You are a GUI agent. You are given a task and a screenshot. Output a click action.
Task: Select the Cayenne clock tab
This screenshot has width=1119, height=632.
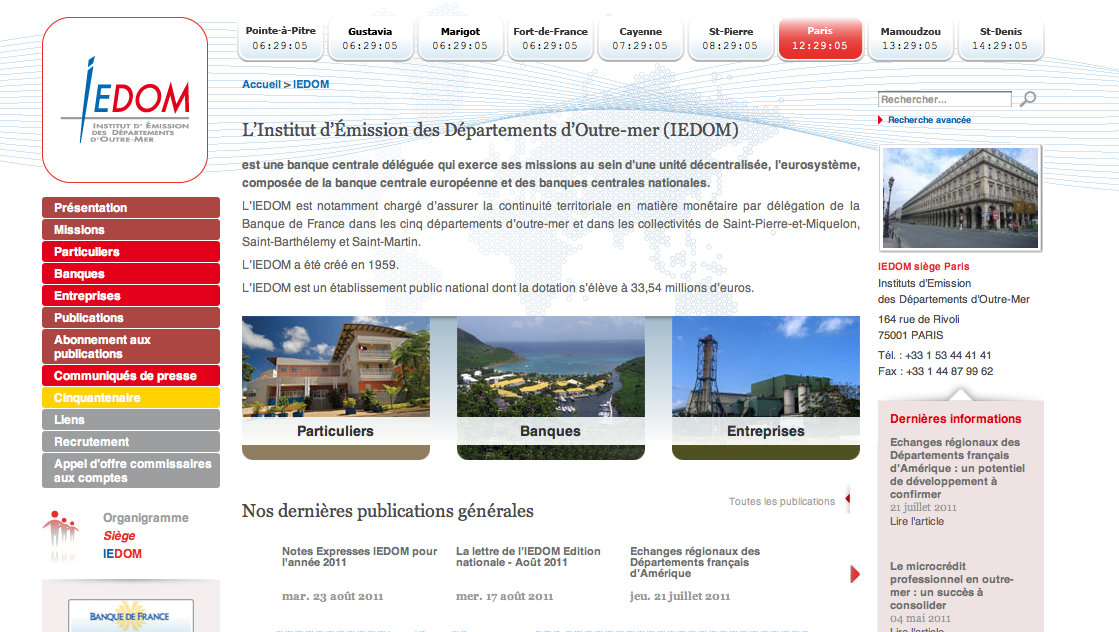click(640, 39)
